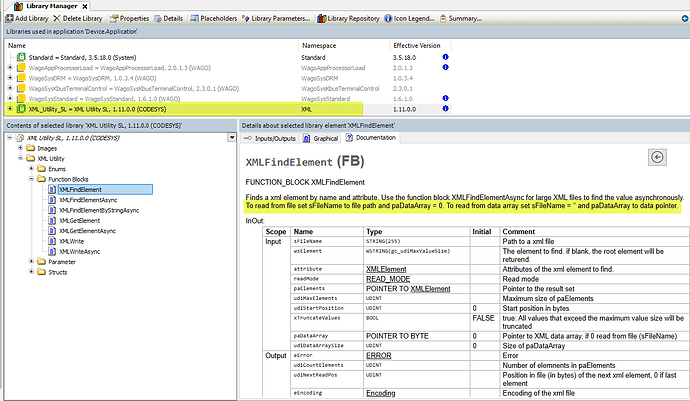The height and width of the screenshot is (401, 690).
Task: Expand the Parameter folder
Action: click(31, 261)
